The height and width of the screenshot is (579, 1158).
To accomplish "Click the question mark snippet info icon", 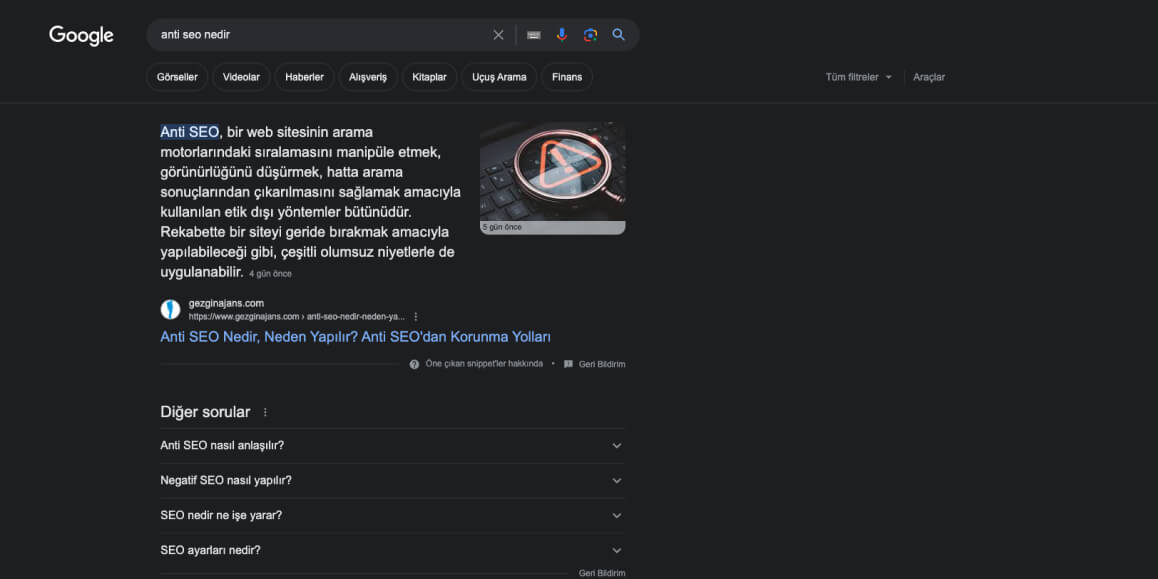I will 414,364.
